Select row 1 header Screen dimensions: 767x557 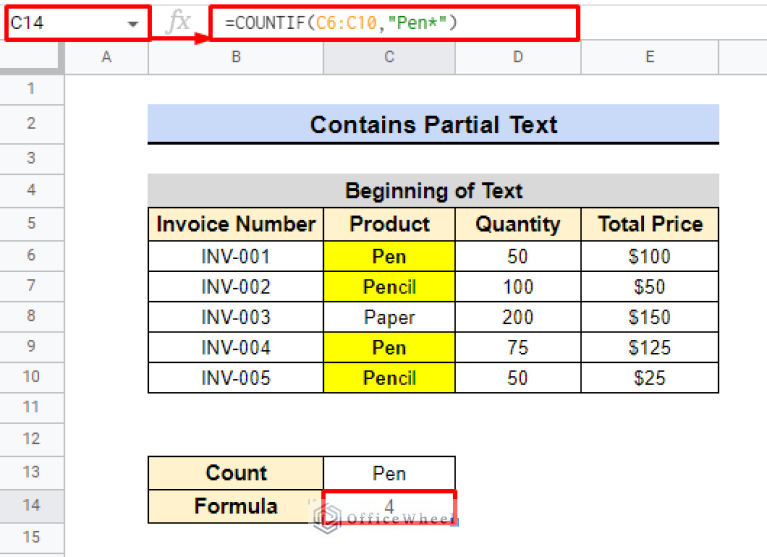(31, 89)
